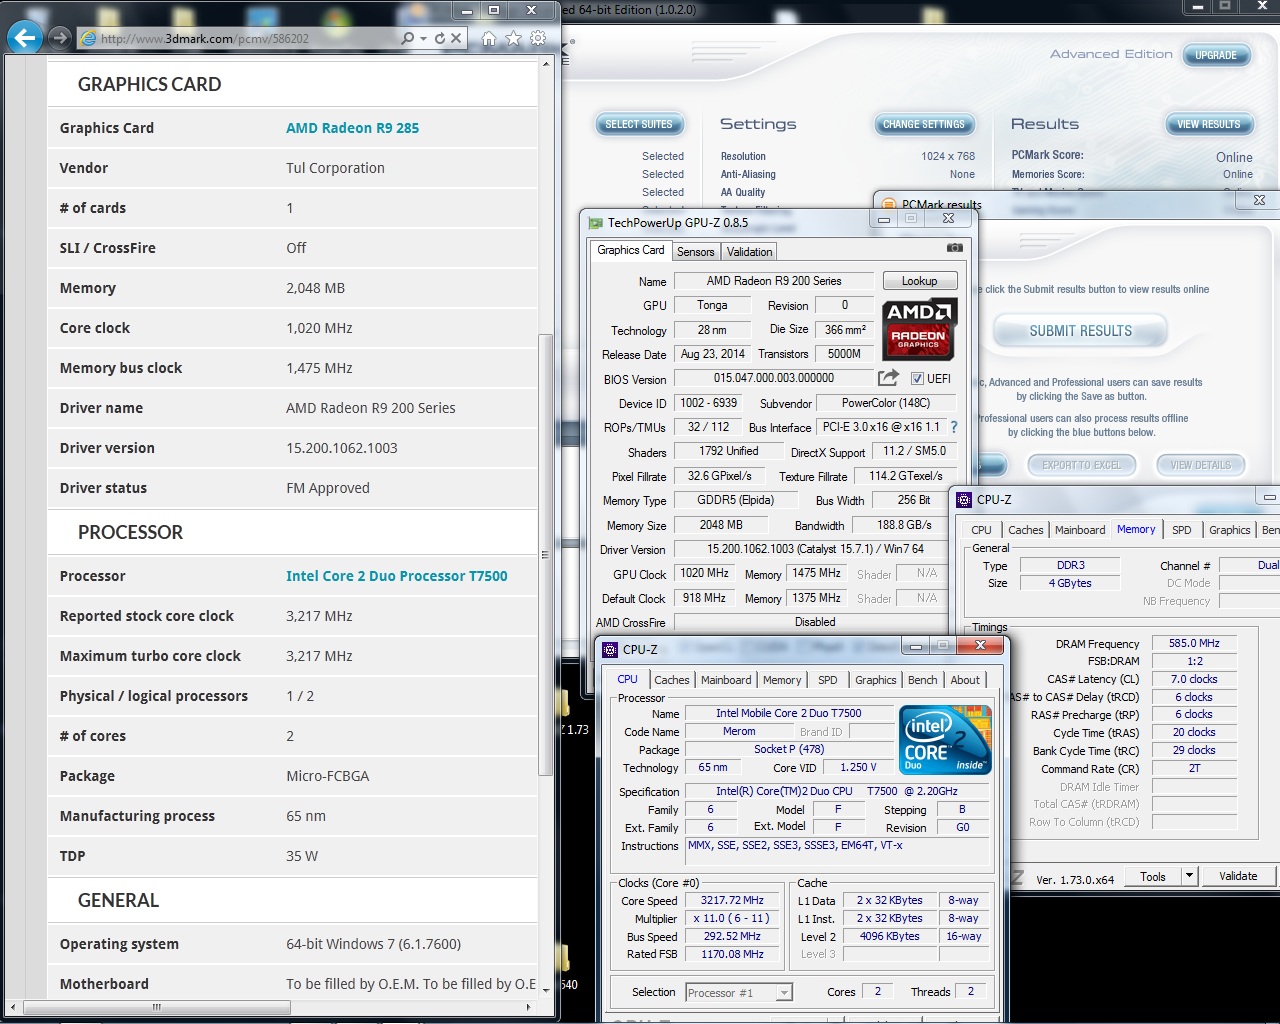Click the Bus Interface question mark help
The height and width of the screenshot is (1024, 1280).
(954, 427)
